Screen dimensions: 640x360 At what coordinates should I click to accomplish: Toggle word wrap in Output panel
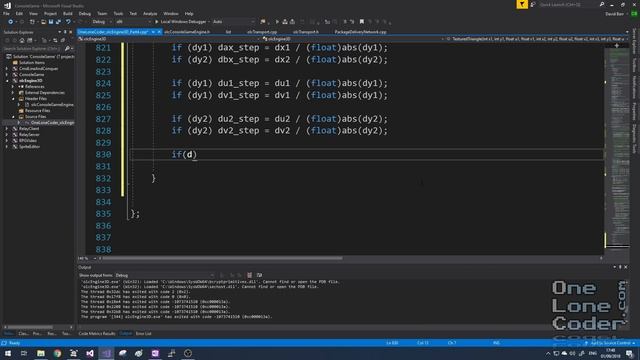tap(259, 275)
